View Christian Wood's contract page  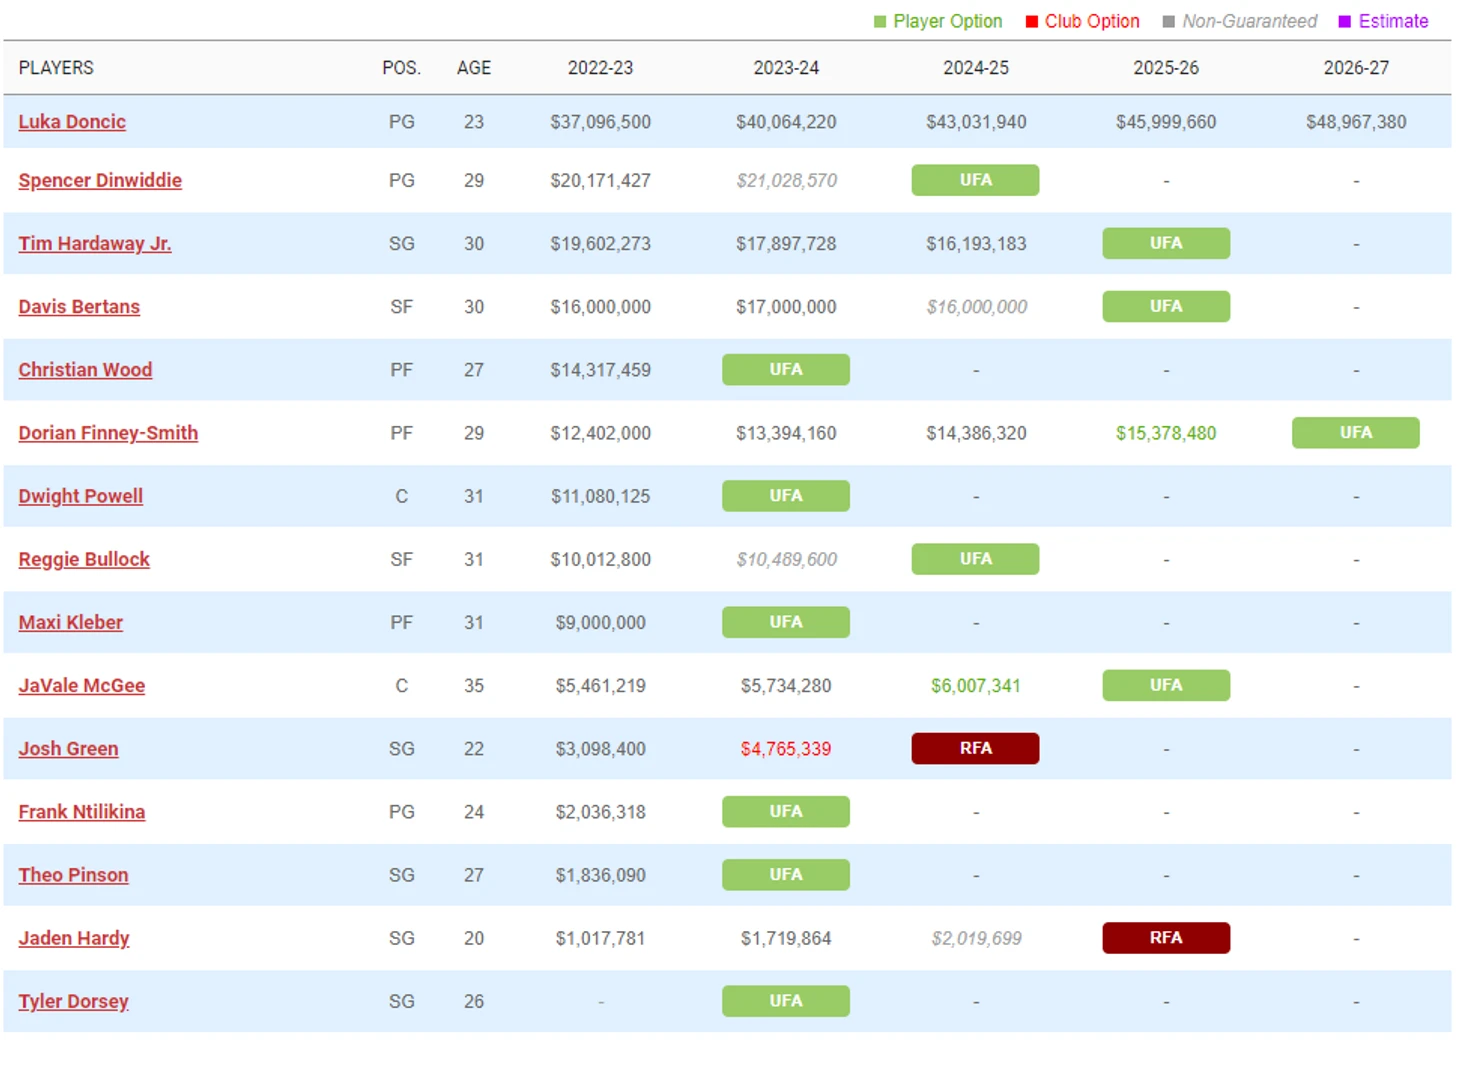[85, 370]
